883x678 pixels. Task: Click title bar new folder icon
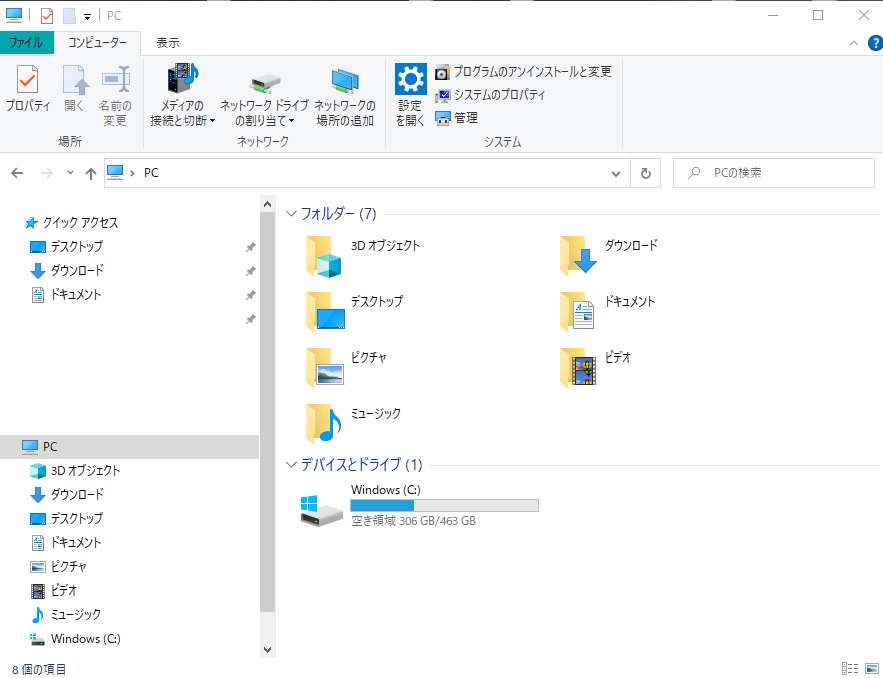(69, 16)
